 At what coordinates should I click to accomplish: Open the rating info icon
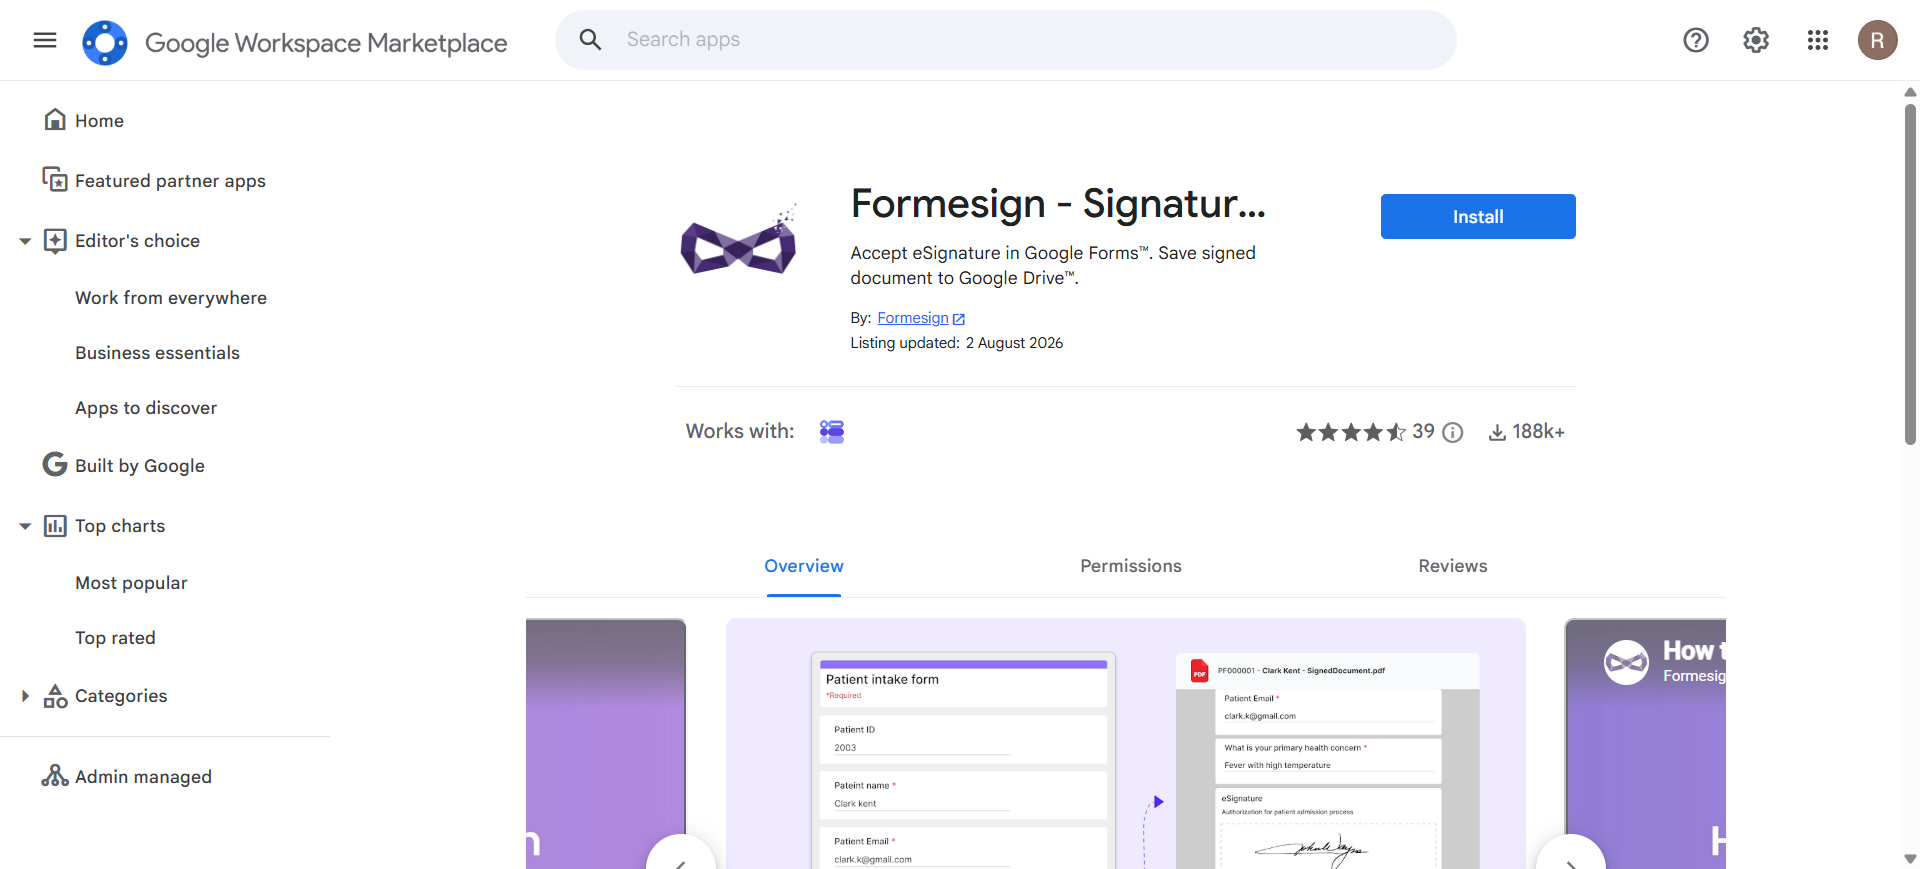(x=1453, y=432)
